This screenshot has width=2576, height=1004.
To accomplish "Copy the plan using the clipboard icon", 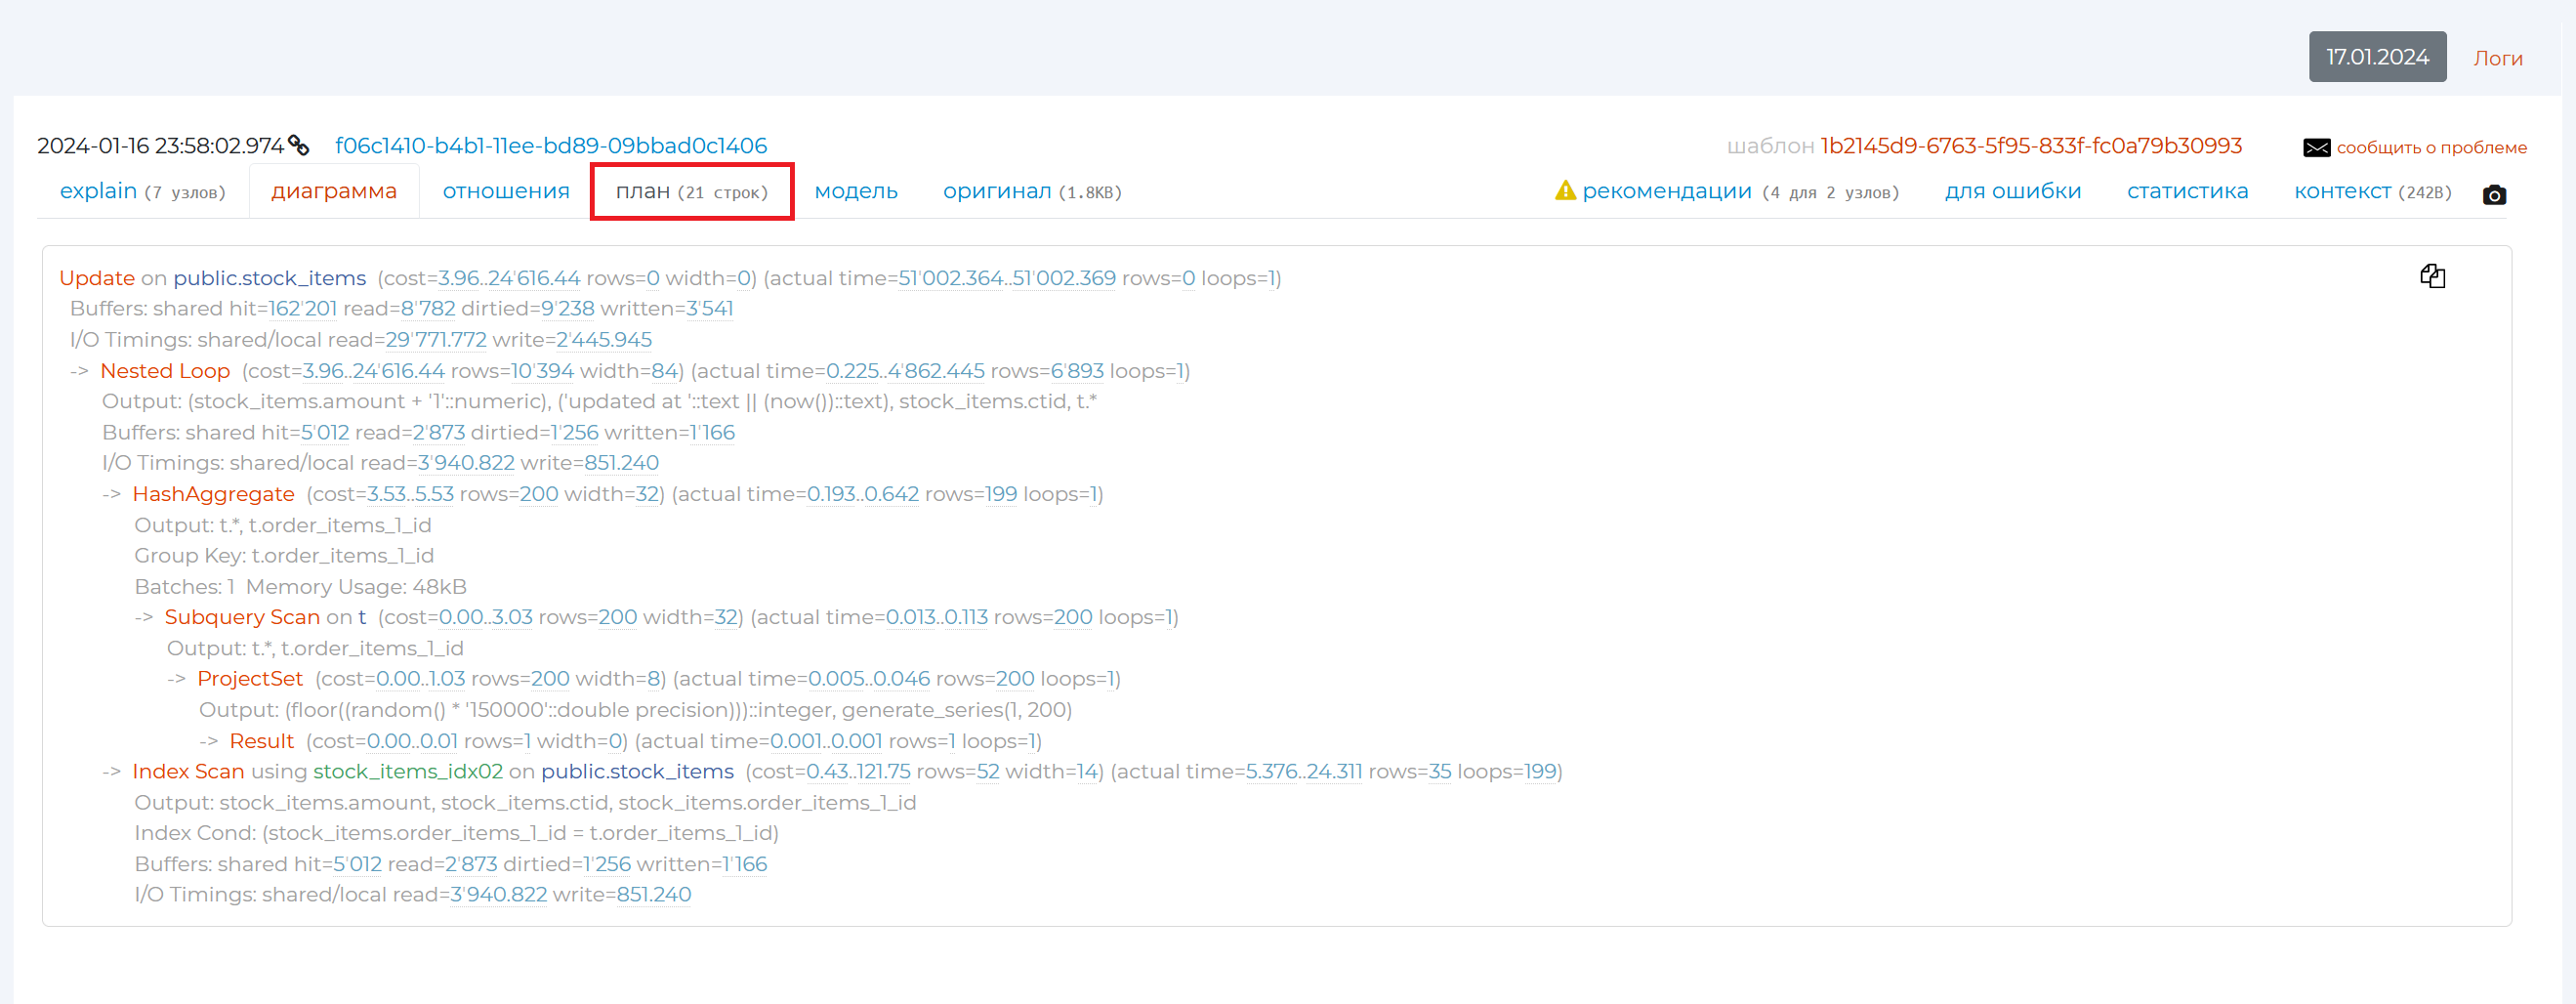I will (x=2432, y=276).
